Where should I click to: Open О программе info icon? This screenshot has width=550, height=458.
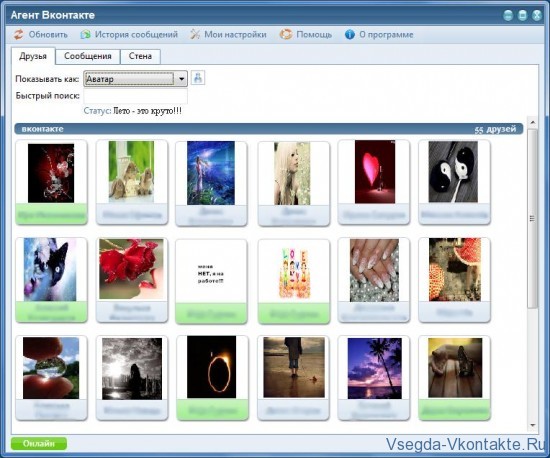tap(350, 34)
